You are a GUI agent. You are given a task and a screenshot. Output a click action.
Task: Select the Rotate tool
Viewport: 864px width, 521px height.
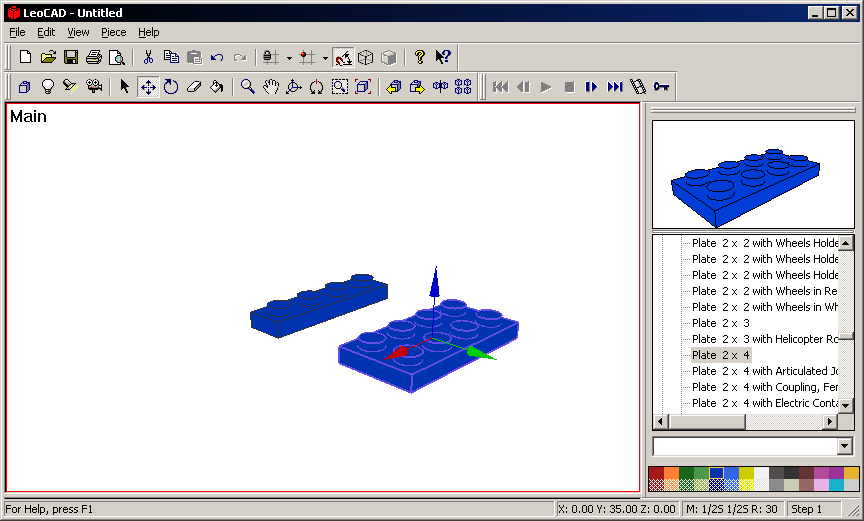171,87
